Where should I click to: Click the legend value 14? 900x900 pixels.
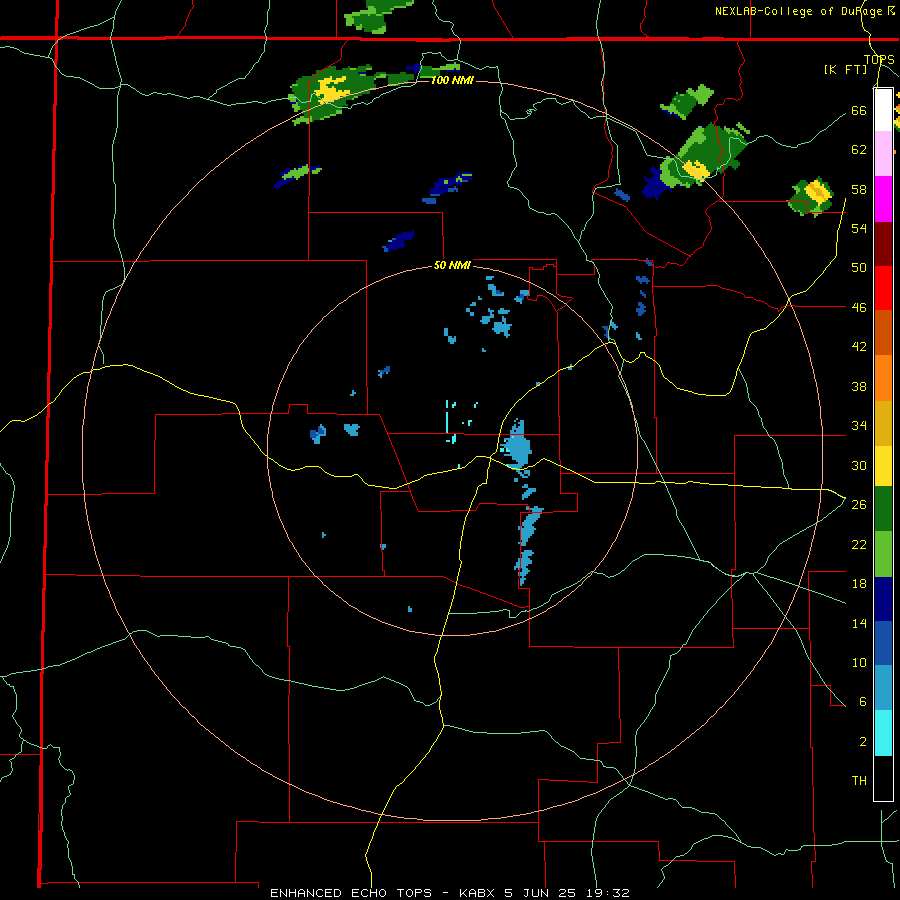click(859, 623)
